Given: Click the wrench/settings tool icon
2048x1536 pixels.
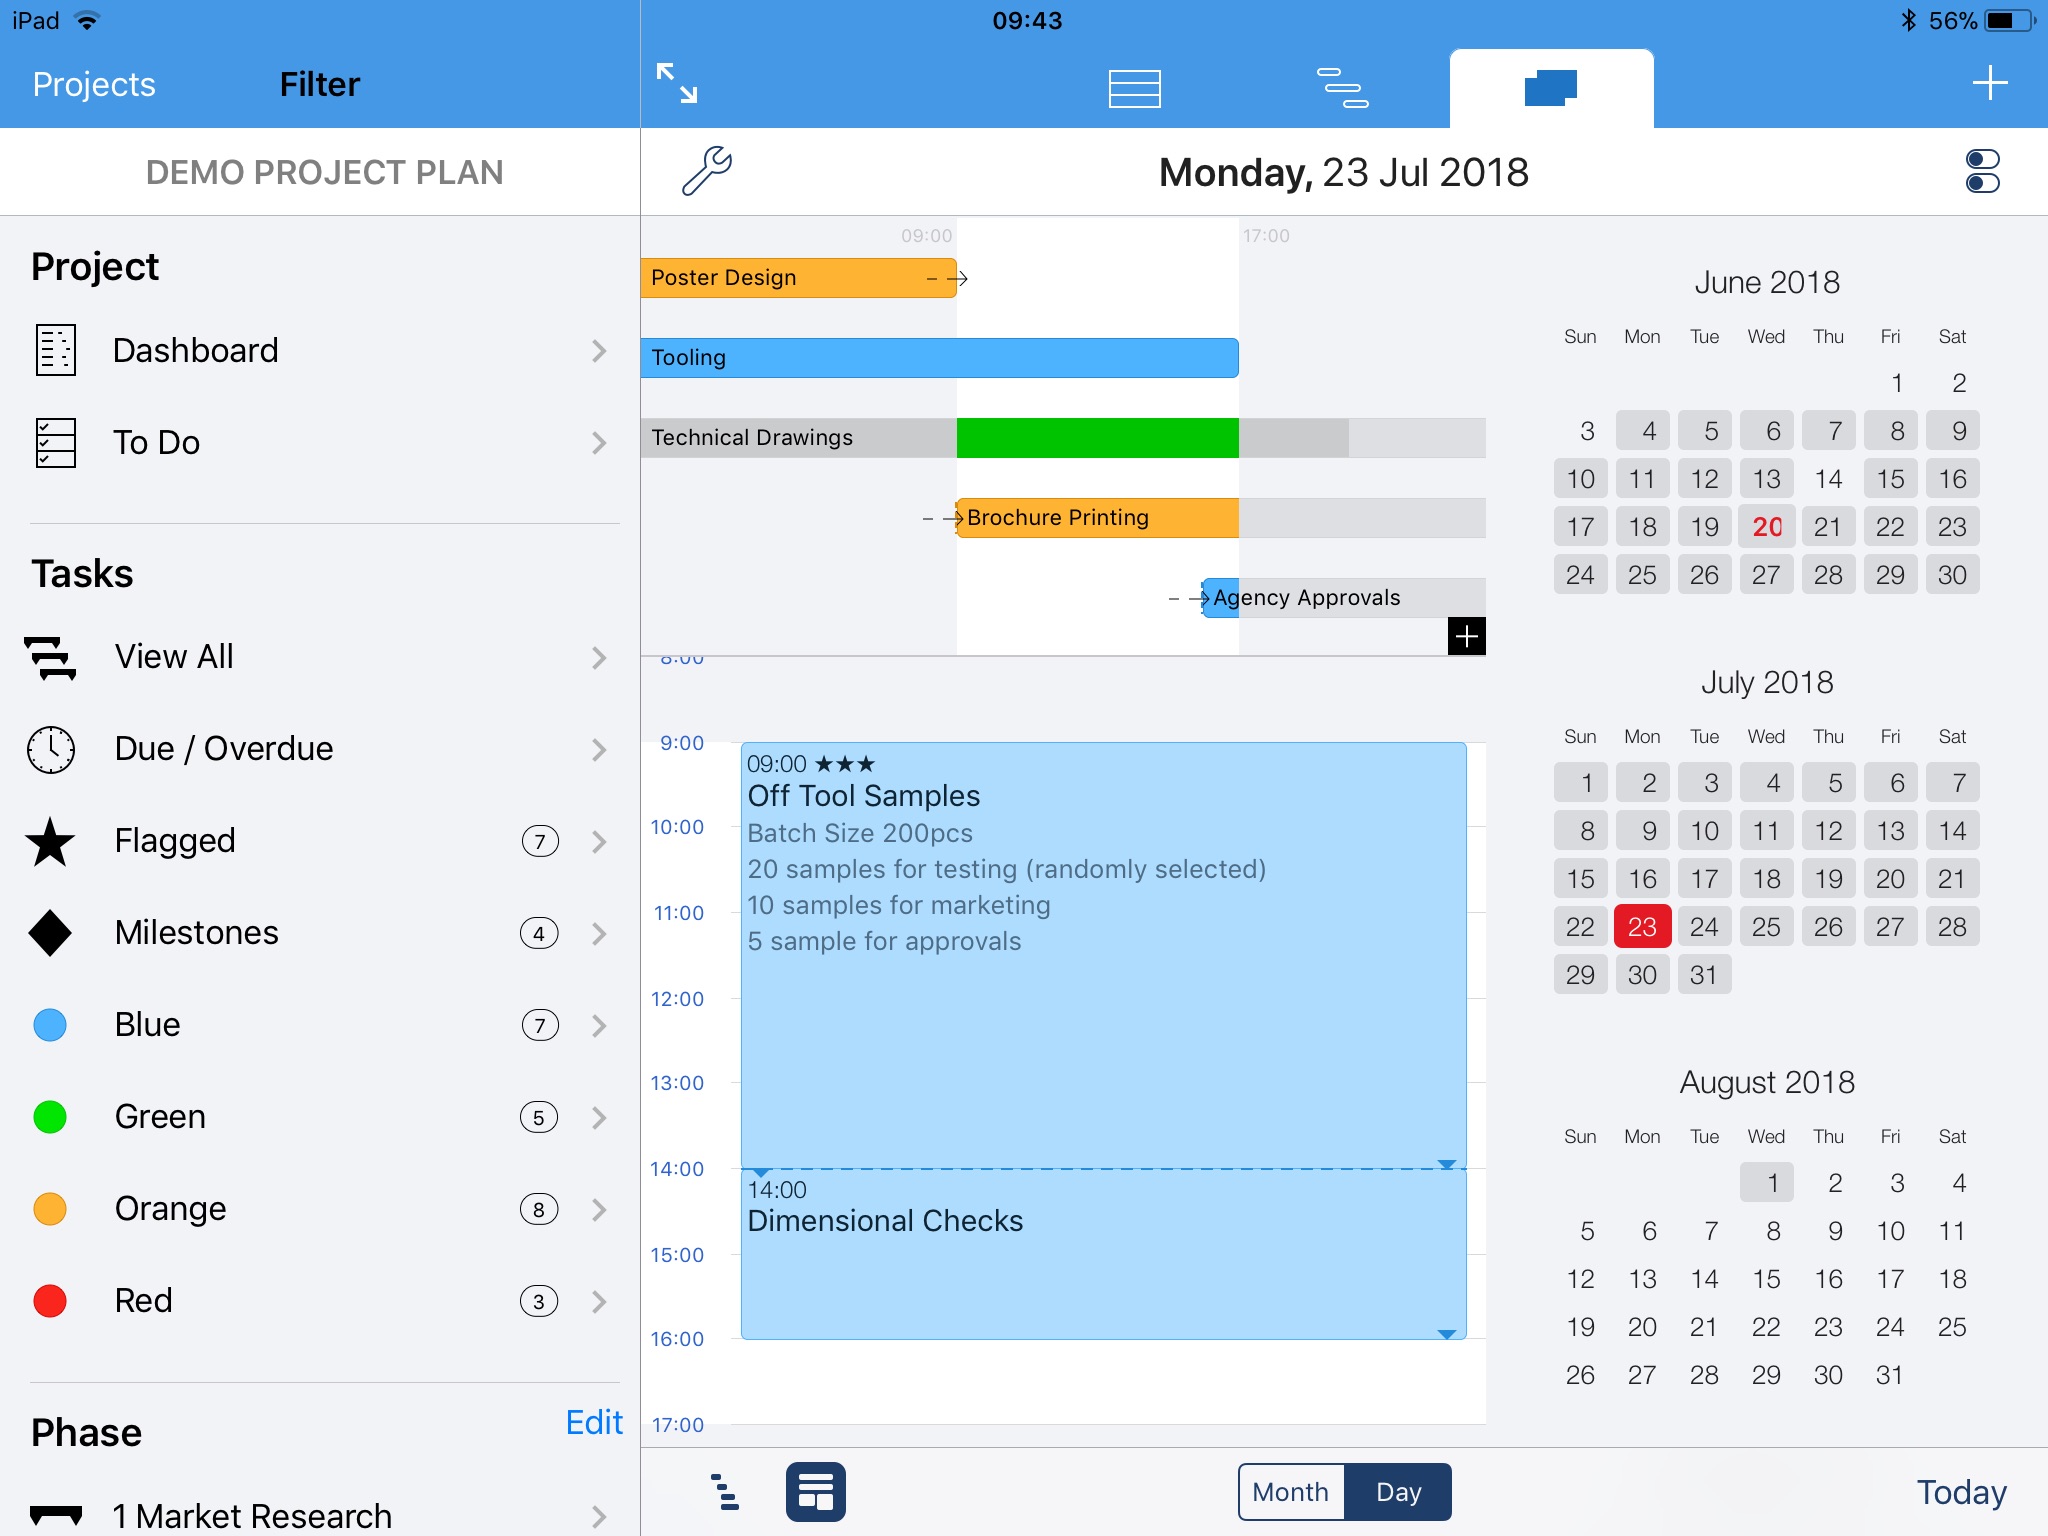Looking at the screenshot, I should click(710, 168).
